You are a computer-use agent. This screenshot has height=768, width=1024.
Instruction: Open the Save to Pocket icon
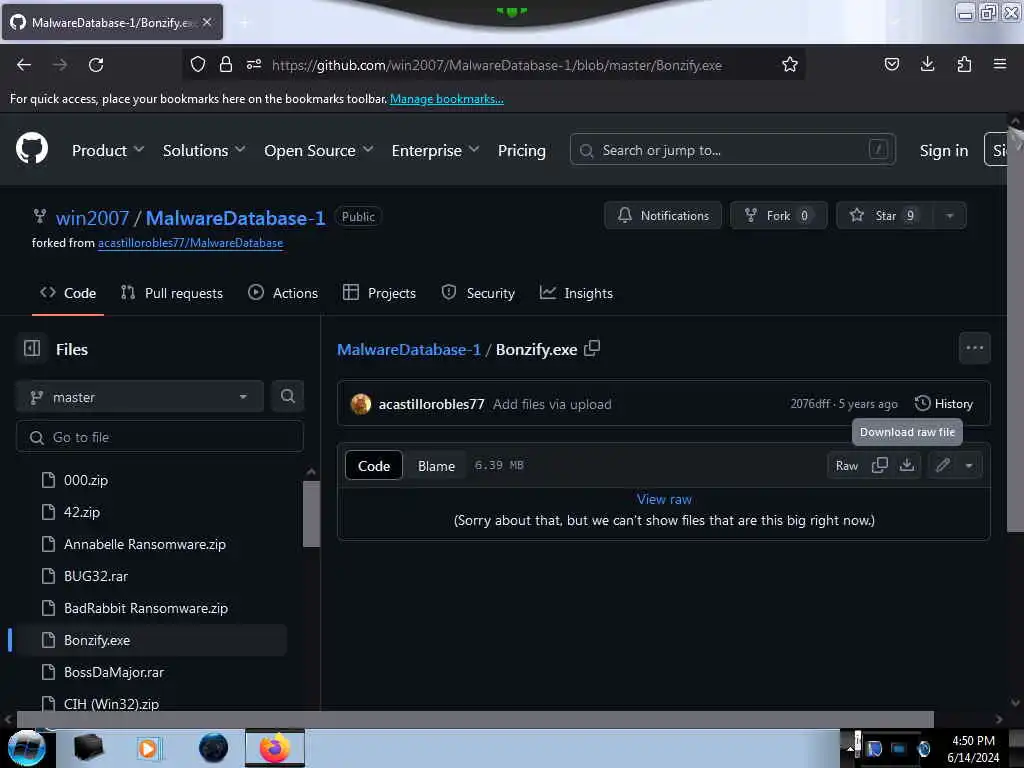(891, 64)
